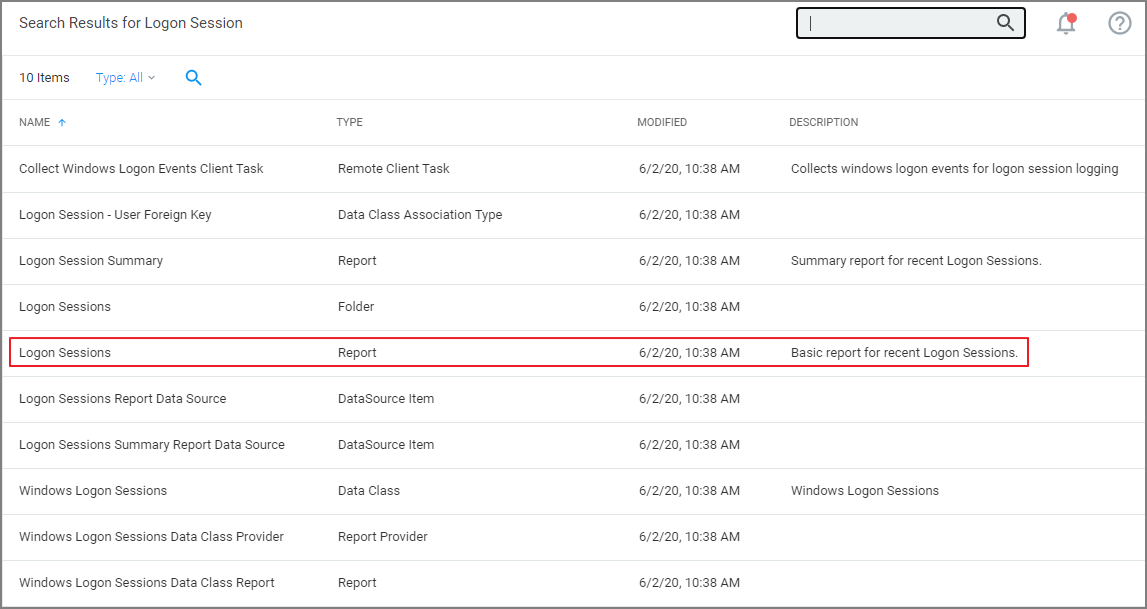Open Logon Sessions Report Data Source
1147x609 pixels.
click(122, 398)
